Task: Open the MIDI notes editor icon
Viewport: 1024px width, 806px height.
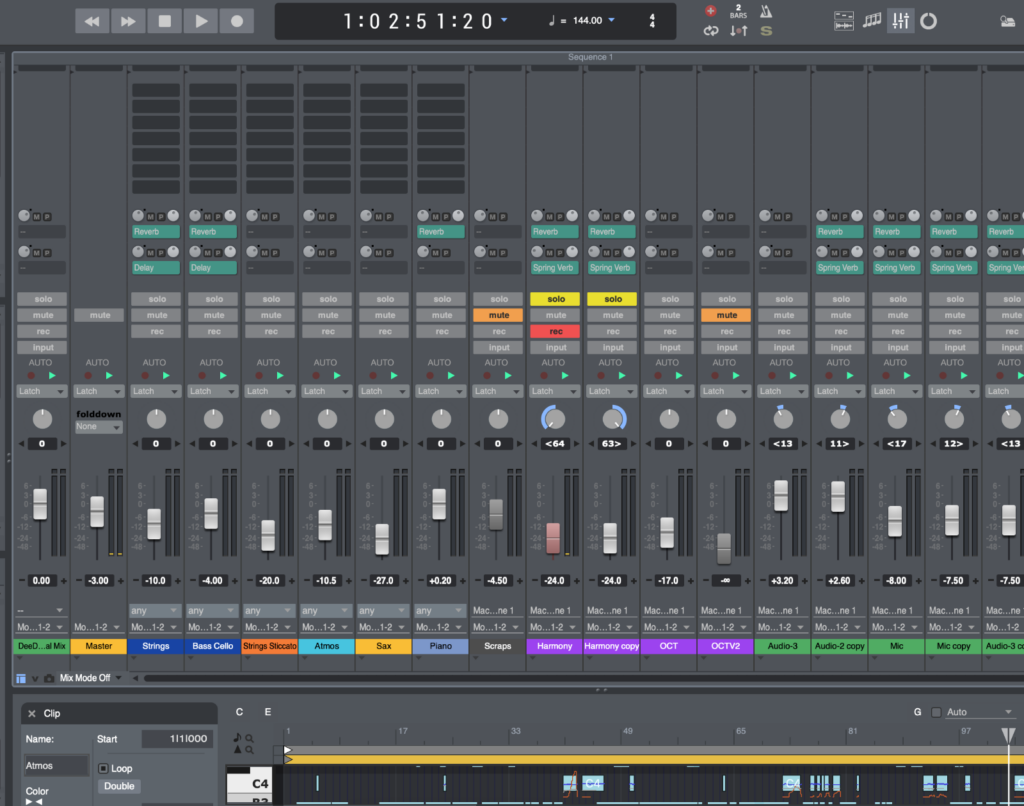Action: pyautogui.click(x=872, y=22)
